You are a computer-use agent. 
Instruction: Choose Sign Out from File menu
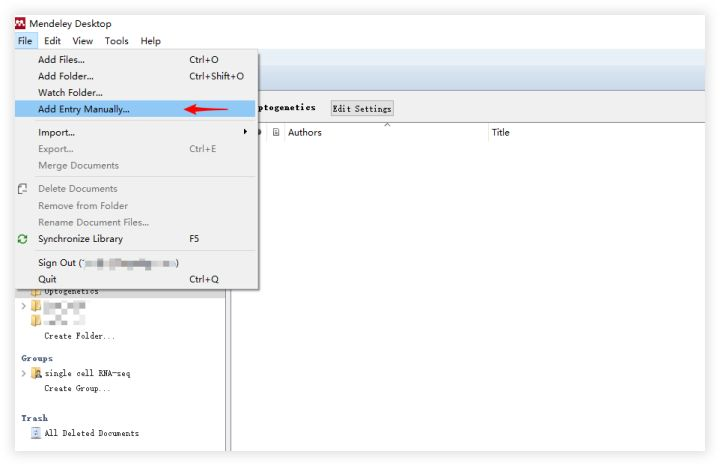coord(135,263)
